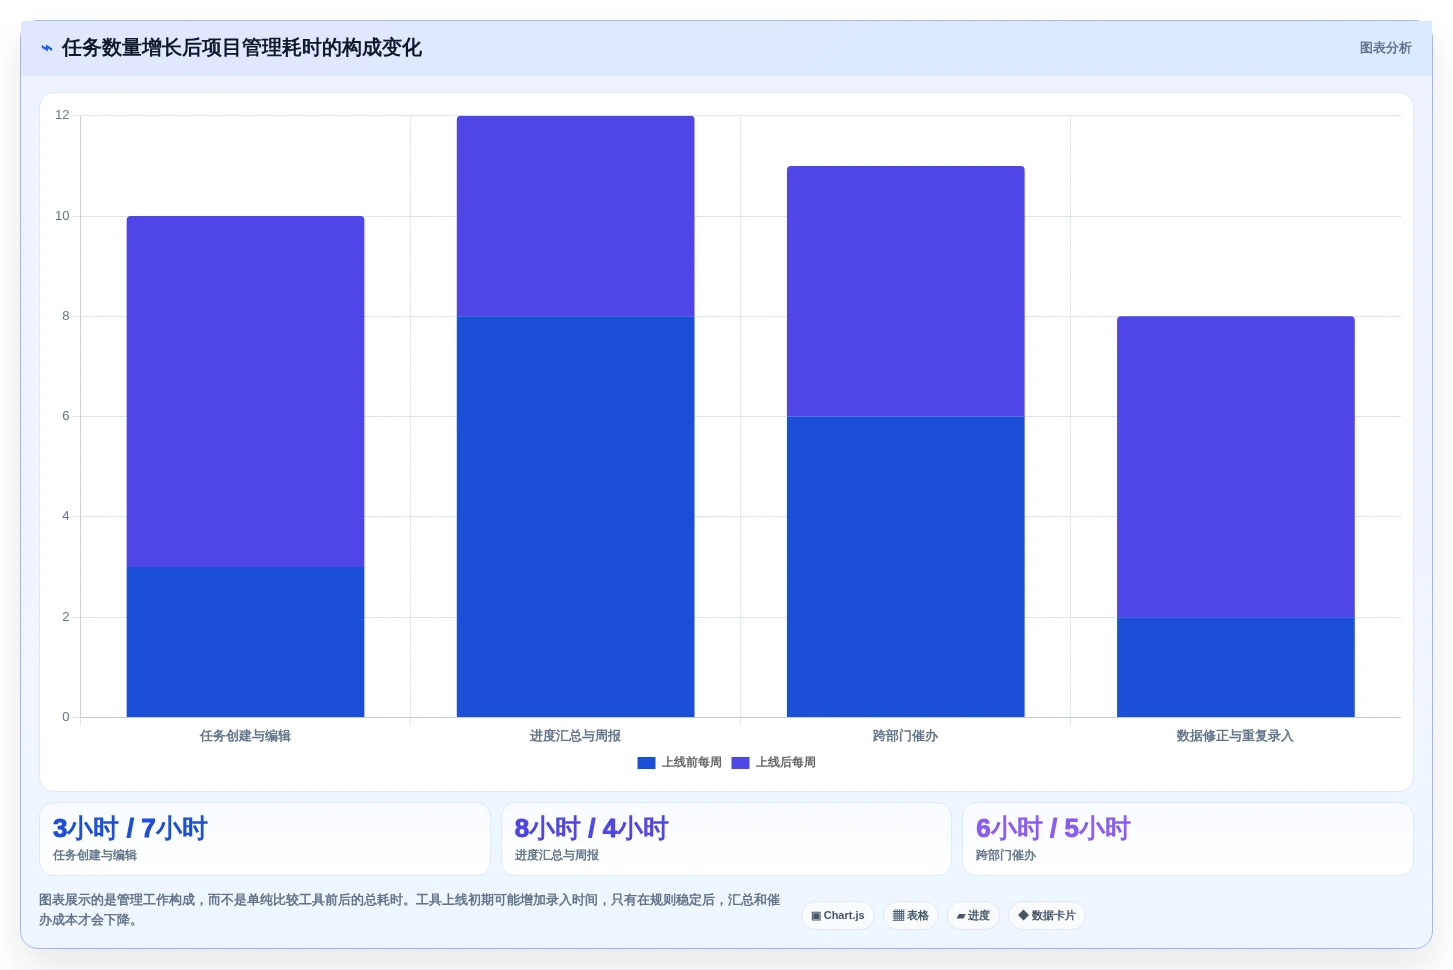1453x970 pixels.
Task: Click the 任务创建与编辑 caption under 3小时 / 7小时
Action: tap(95, 856)
